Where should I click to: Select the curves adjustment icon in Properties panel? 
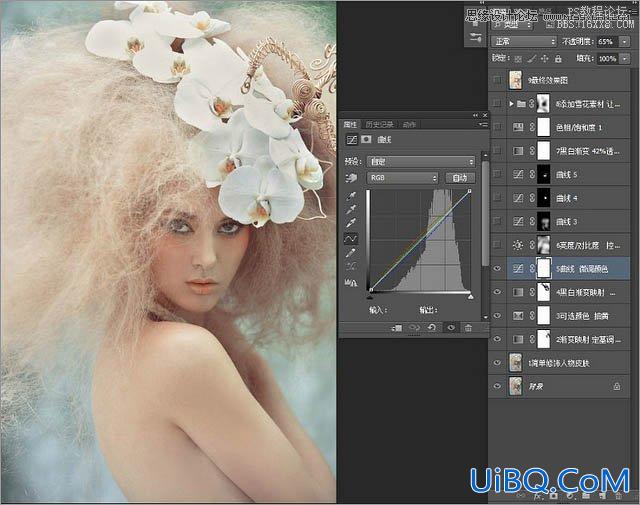tap(351, 140)
